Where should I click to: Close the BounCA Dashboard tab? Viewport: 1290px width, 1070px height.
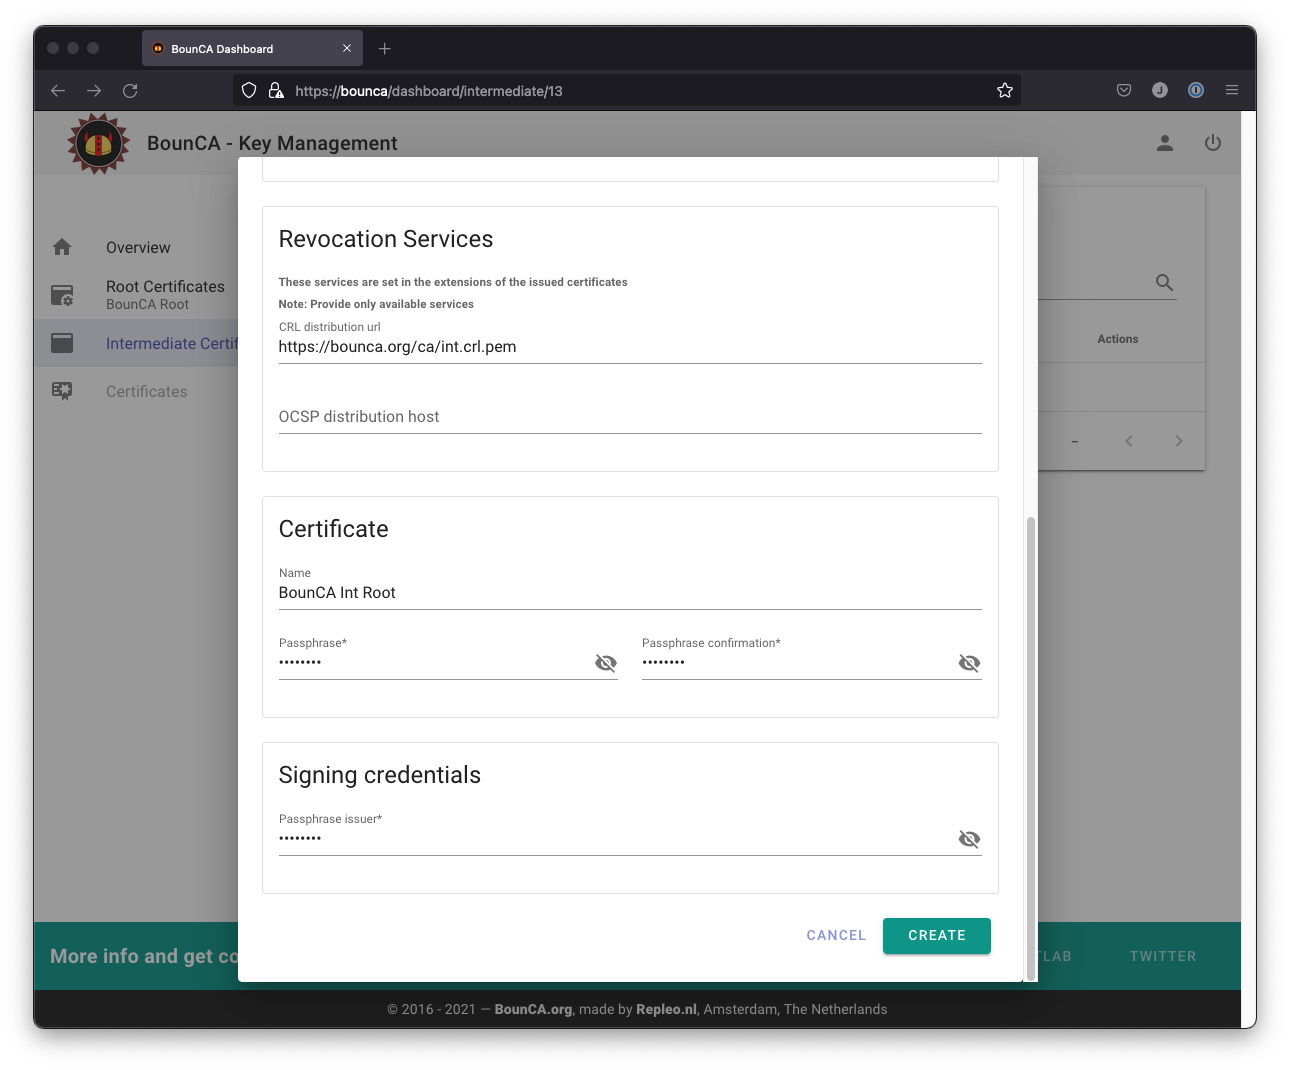click(x=347, y=48)
